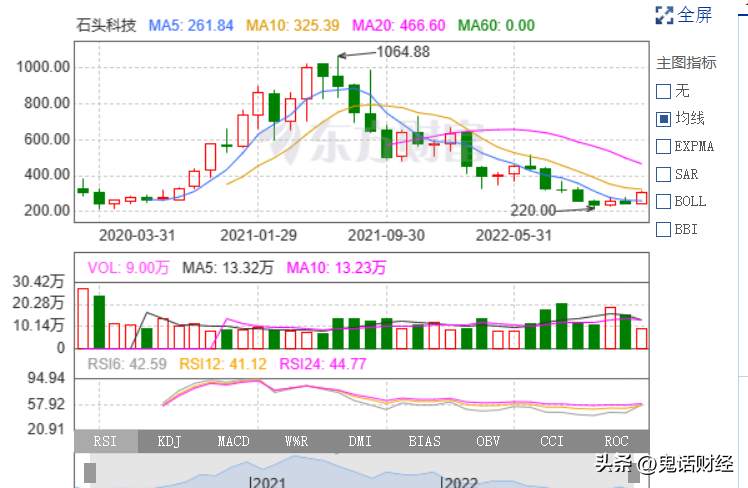Enable the BBI indicator checkbox
748x488 pixels.
(664, 229)
